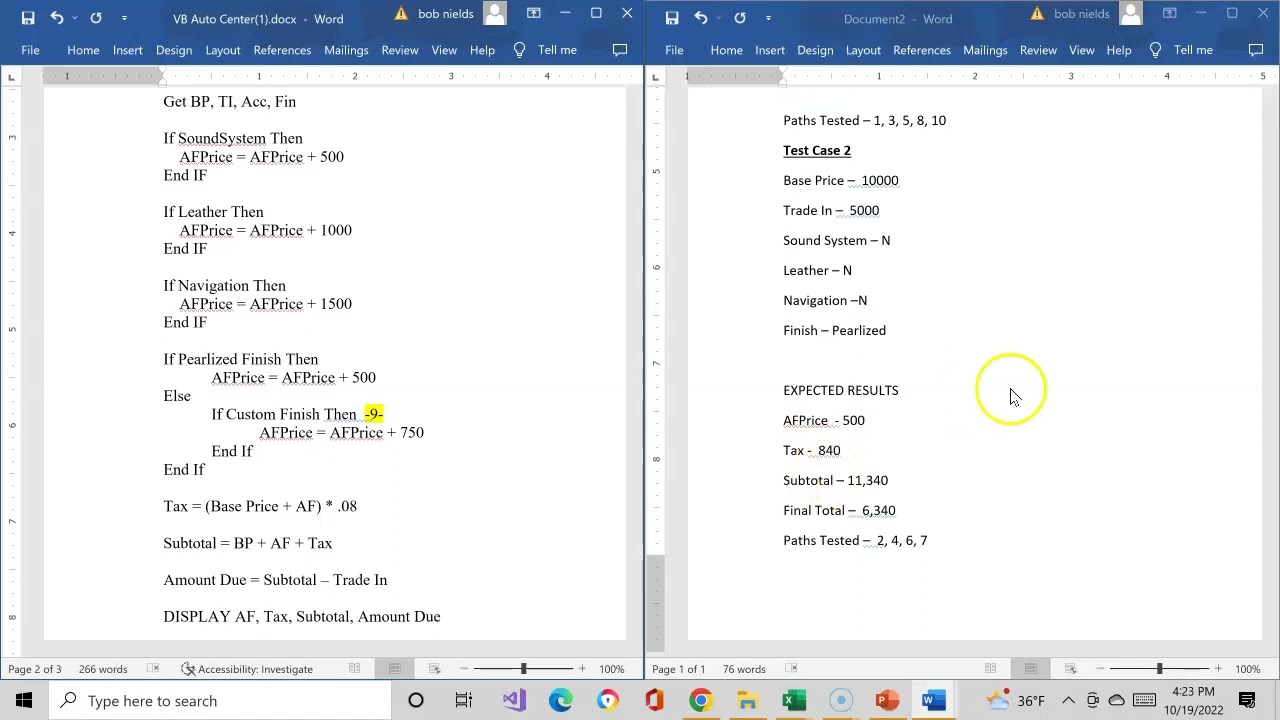Open undo history dropdown in VB Auto Center

(x=74, y=18)
